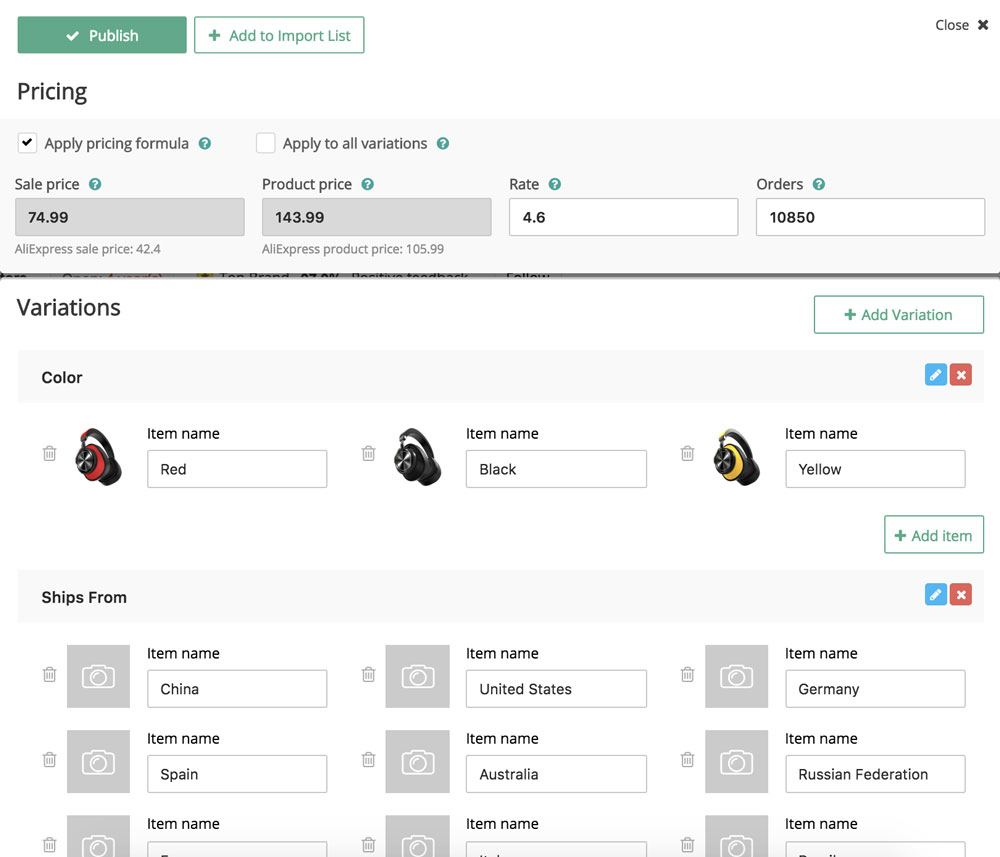The image size is (1000, 857).
Task: Click the Add Variation button
Action: tap(898, 314)
